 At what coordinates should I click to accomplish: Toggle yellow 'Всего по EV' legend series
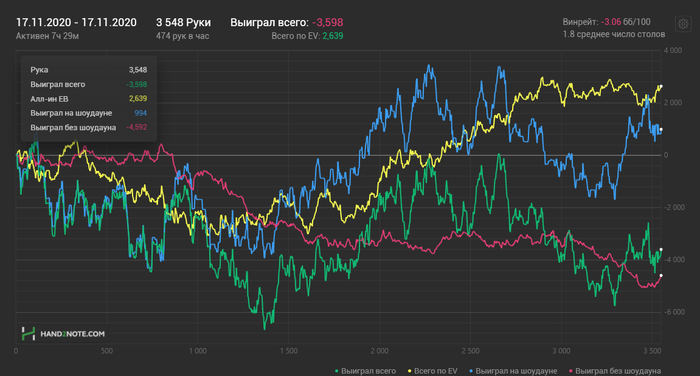[433, 371]
